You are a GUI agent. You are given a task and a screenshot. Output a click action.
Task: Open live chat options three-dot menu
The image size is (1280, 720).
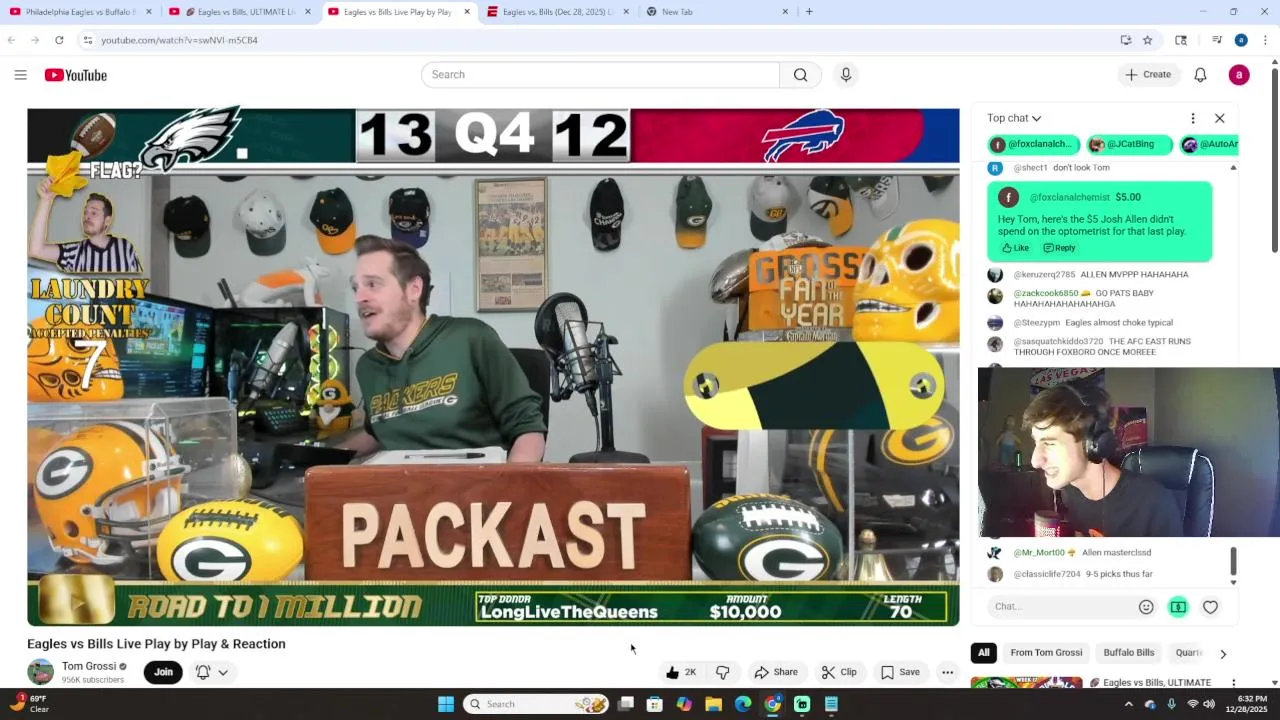1192,118
